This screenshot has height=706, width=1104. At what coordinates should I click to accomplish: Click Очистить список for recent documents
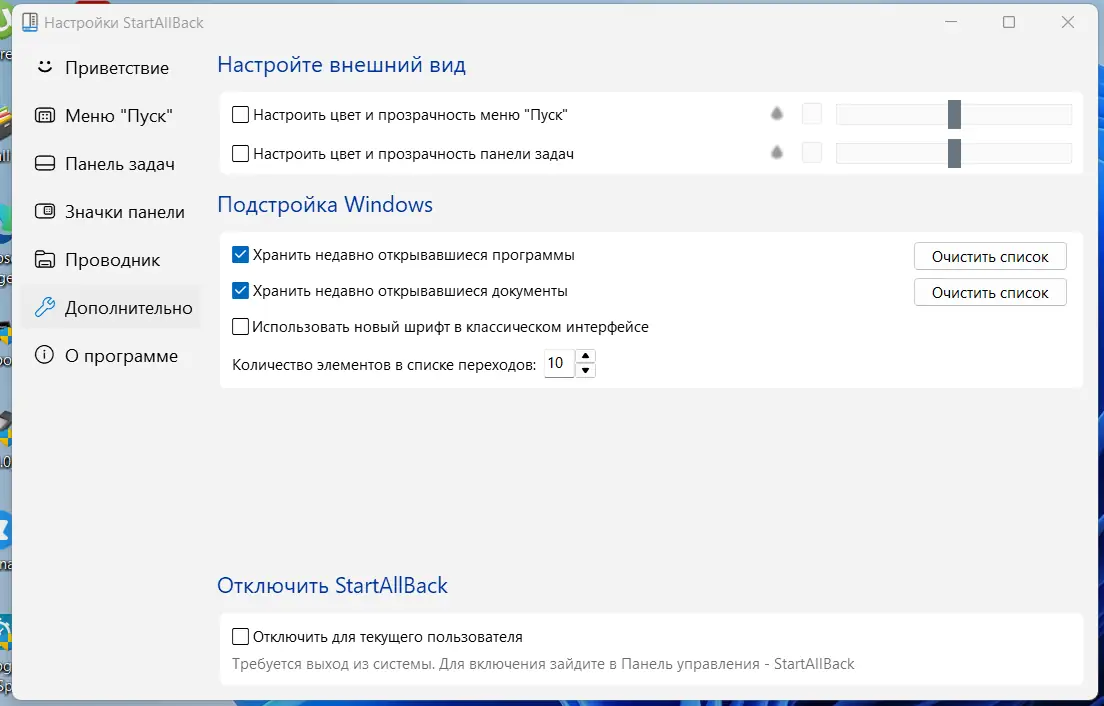(x=990, y=293)
